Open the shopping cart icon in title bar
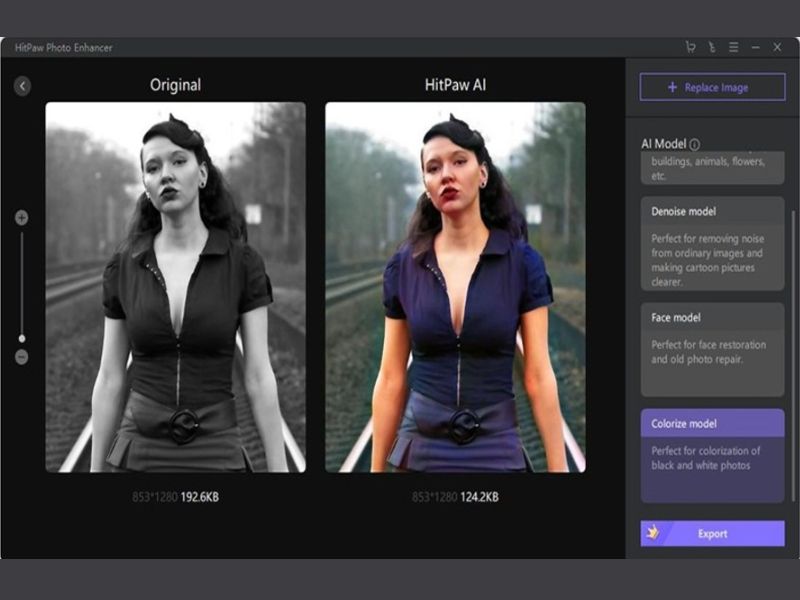The image size is (800, 600). coord(690,47)
